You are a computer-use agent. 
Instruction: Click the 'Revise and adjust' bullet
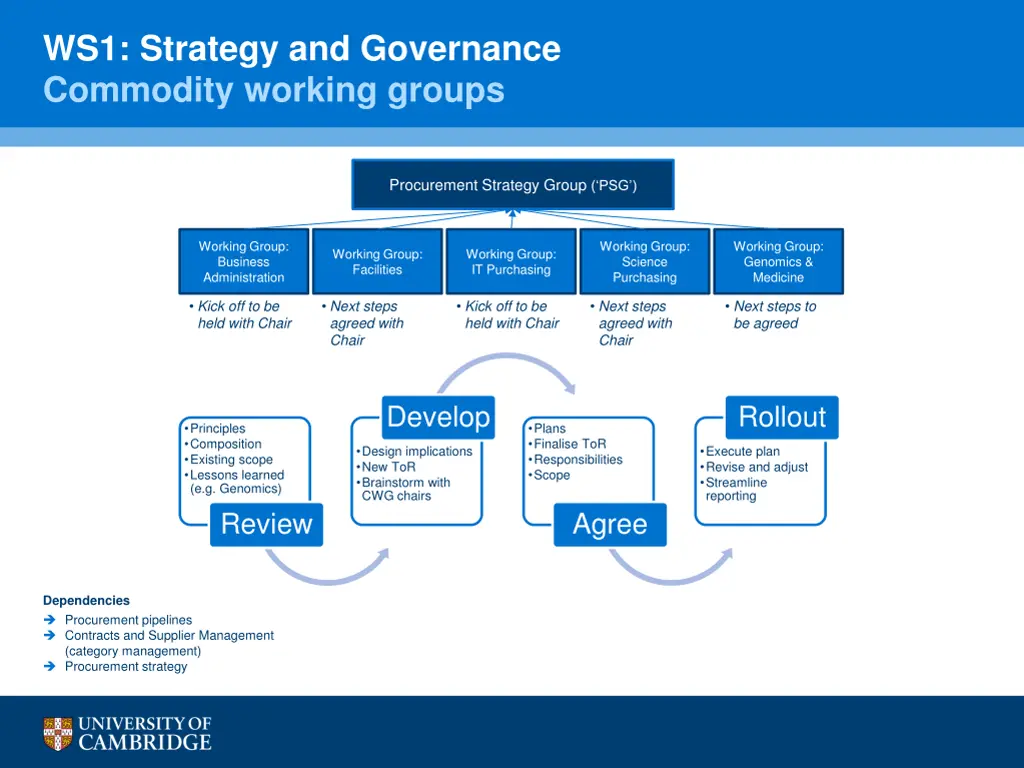(754, 467)
